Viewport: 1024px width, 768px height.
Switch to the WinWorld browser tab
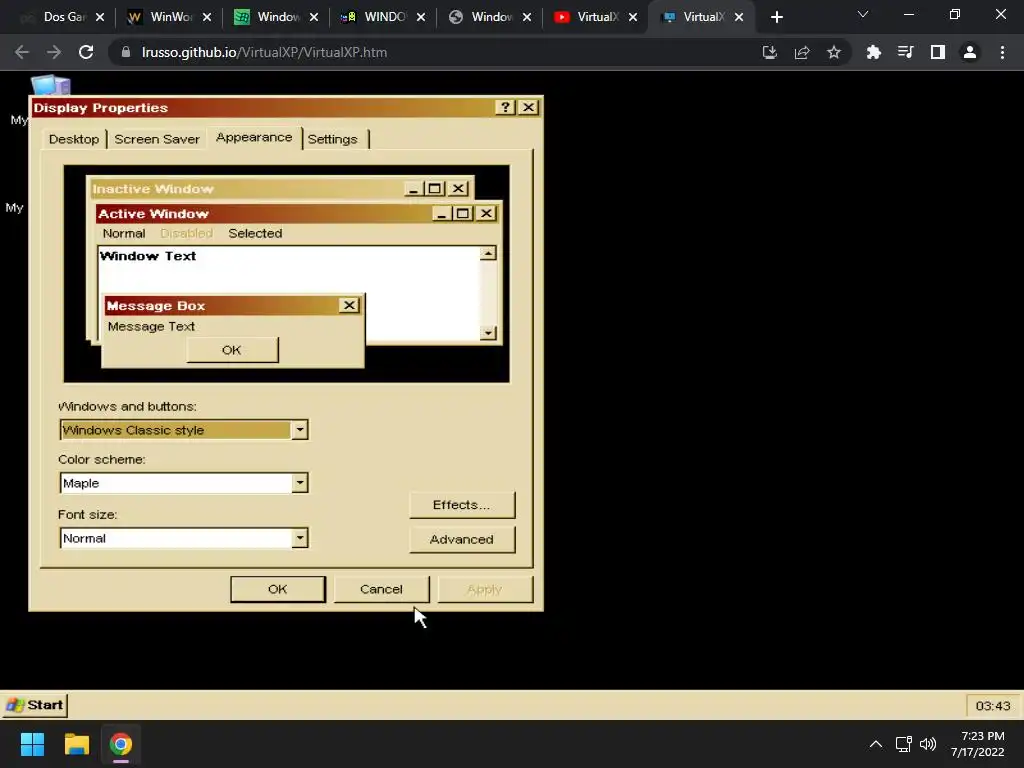[171, 17]
